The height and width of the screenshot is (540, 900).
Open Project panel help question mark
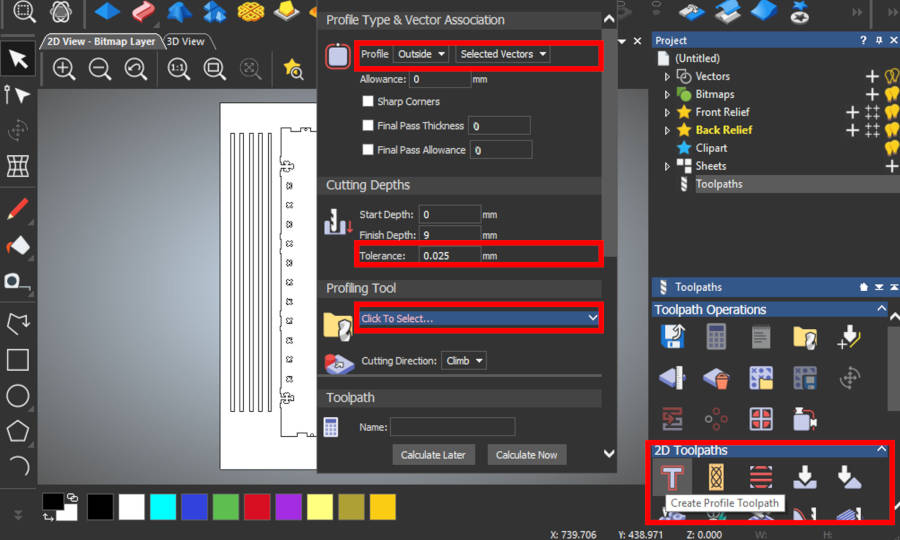[863, 40]
